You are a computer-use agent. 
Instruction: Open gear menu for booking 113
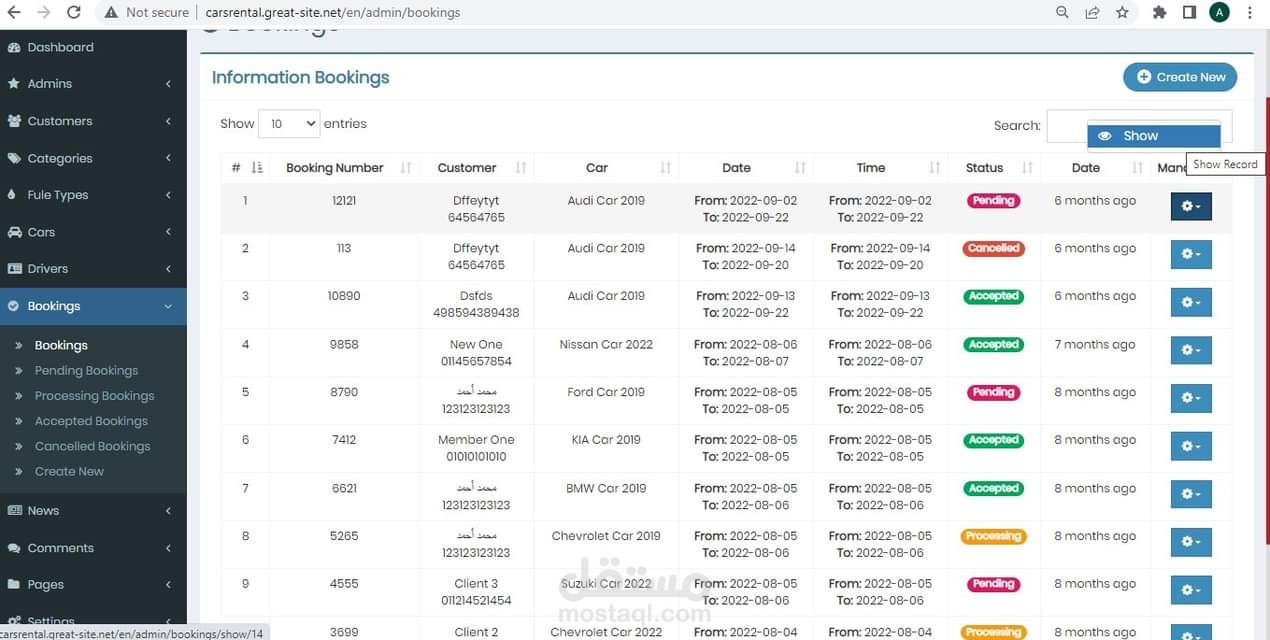coord(1191,255)
